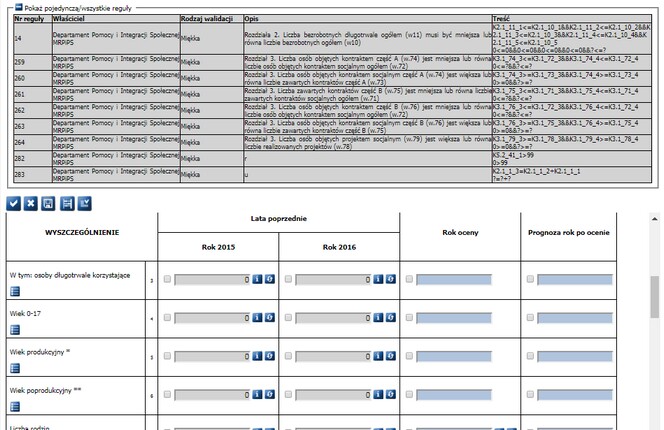Open table icon under 'Wiek 0-17'
Image resolution: width=664 pixels, height=430 pixels.
click(x=15, y=330)
